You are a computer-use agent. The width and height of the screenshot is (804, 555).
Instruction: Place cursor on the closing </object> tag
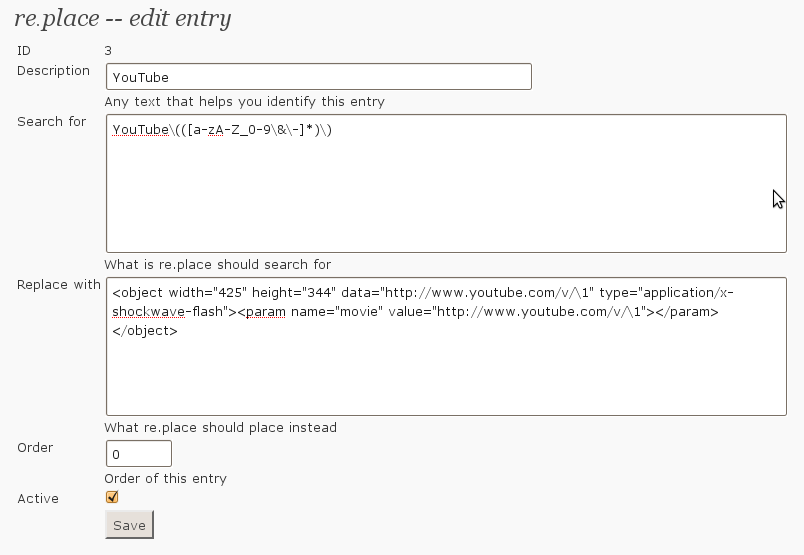coord(145,331)
